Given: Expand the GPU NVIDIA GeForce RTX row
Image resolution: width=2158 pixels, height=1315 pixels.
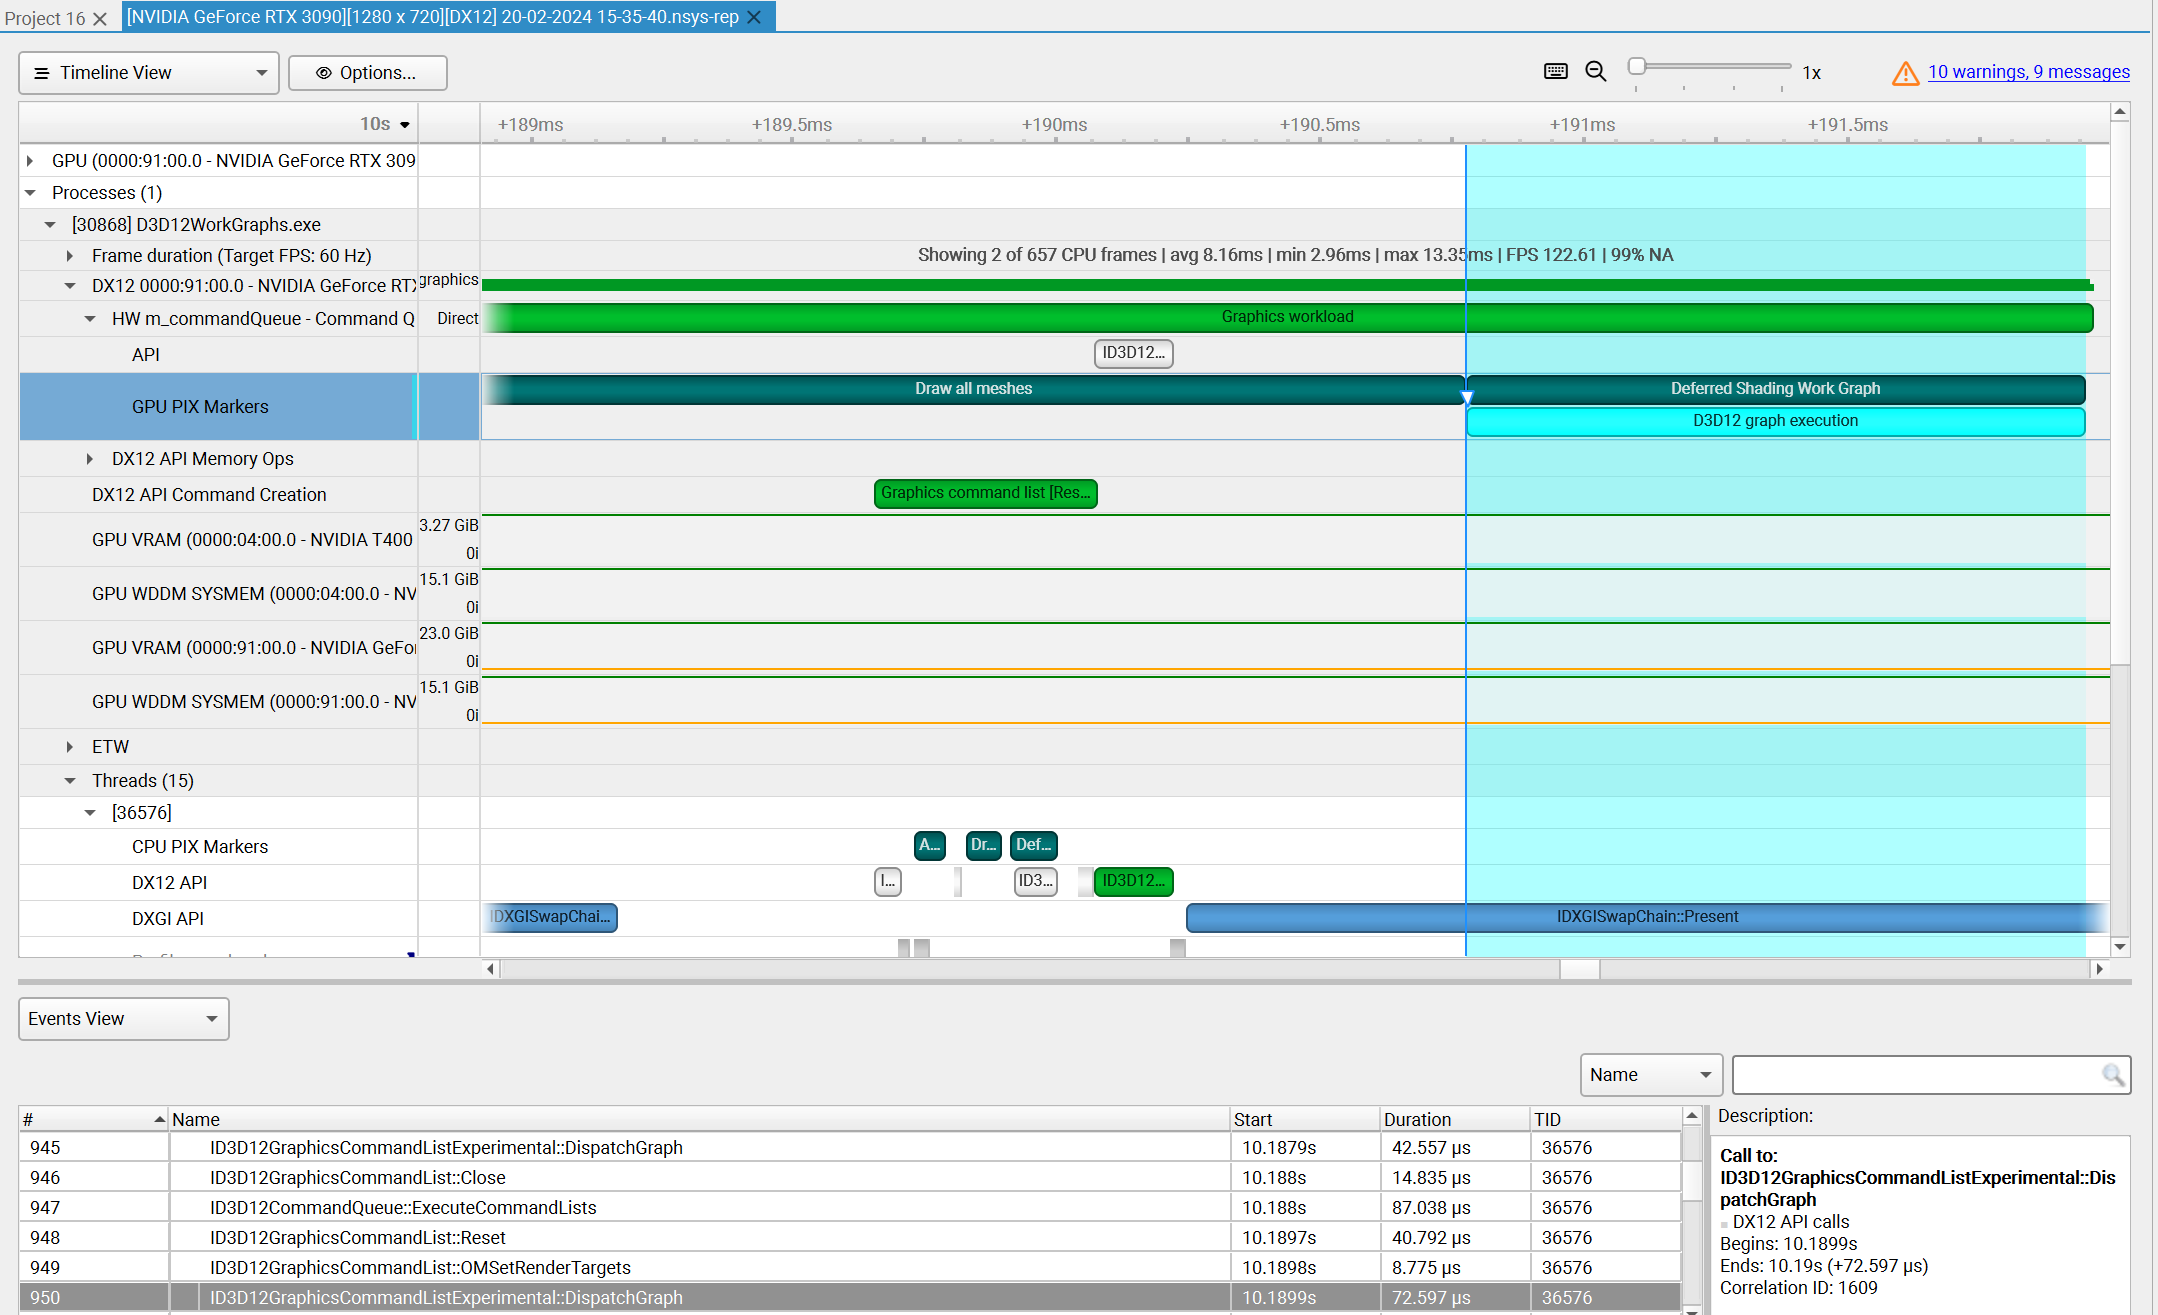Looking at the screenshot, I should click(x=31, y=160).
